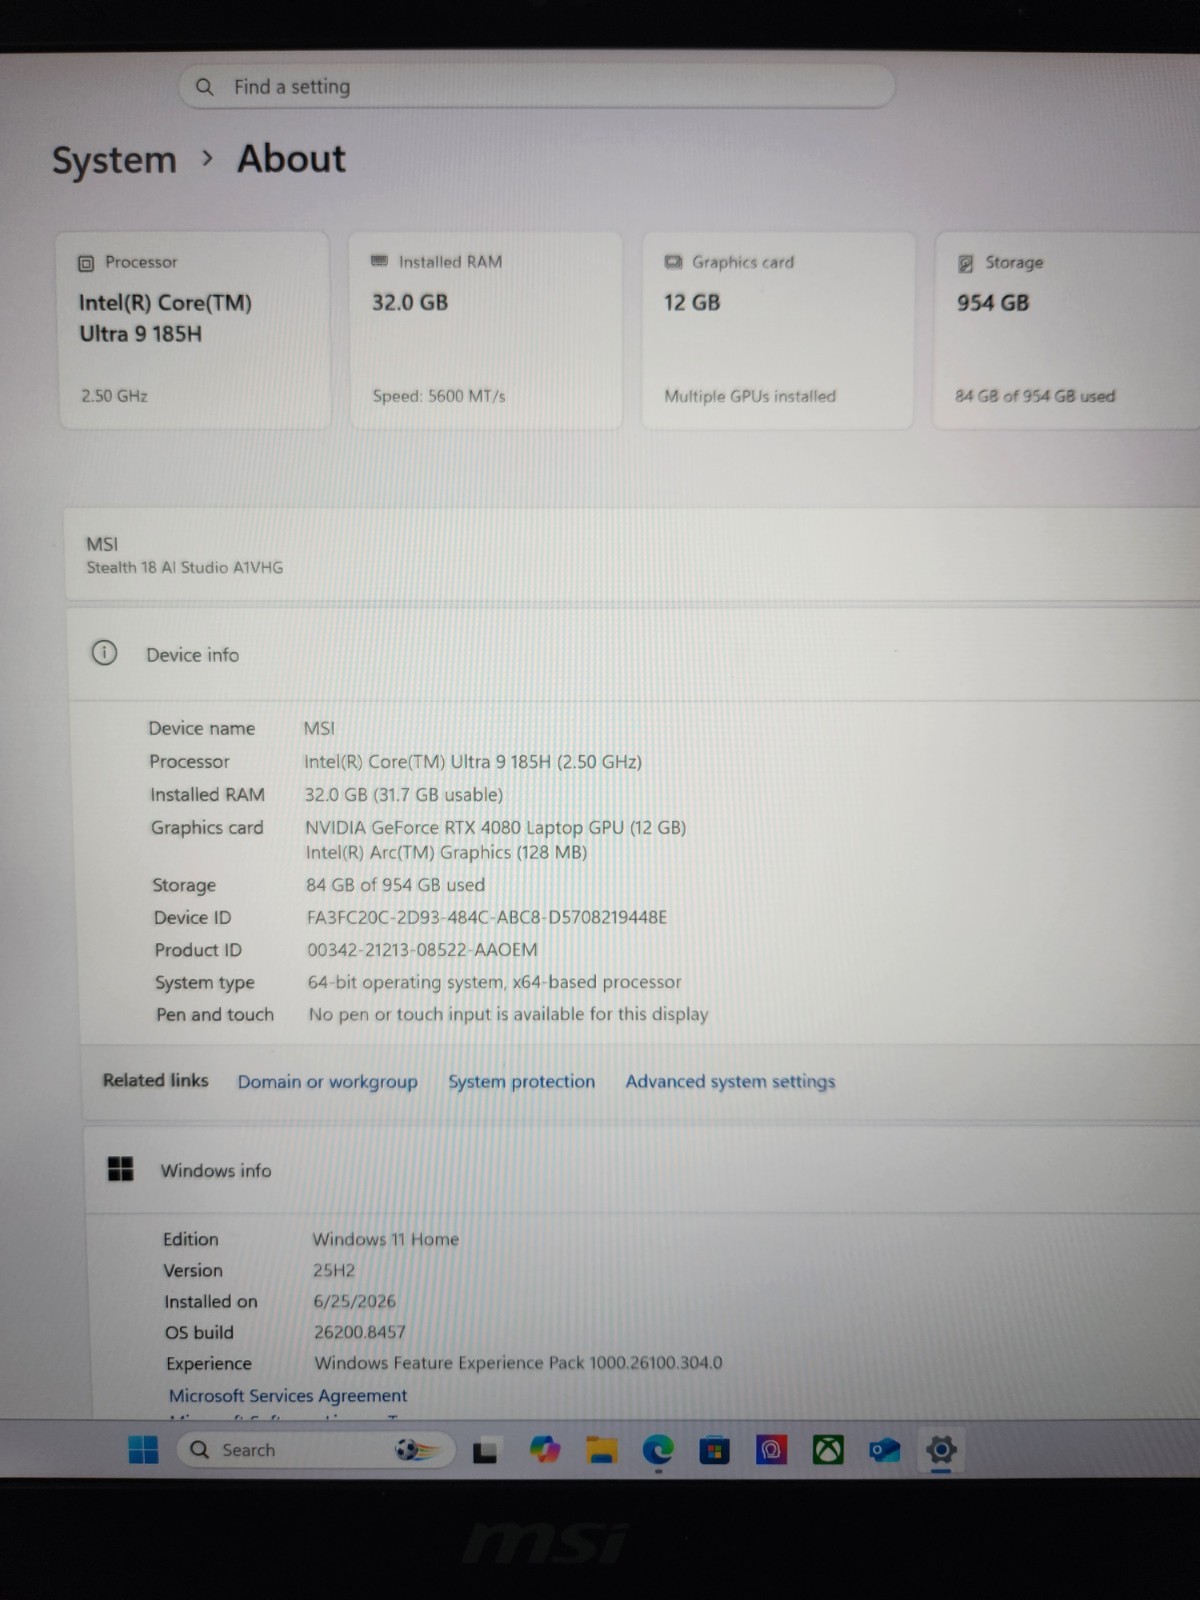
Task: Open the Windows Start menu
Action: (x=144, y=1450)
